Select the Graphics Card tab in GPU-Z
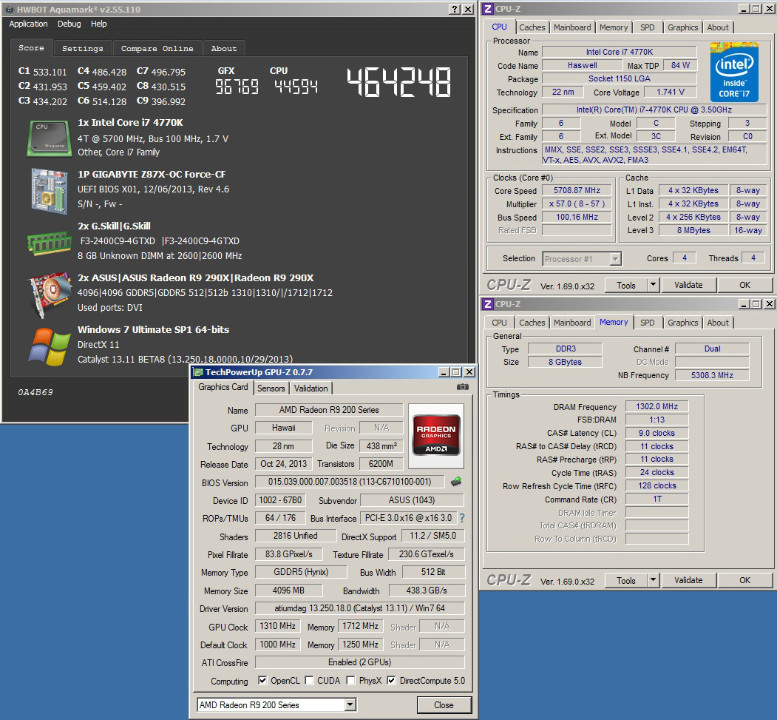 pos(223,387)
